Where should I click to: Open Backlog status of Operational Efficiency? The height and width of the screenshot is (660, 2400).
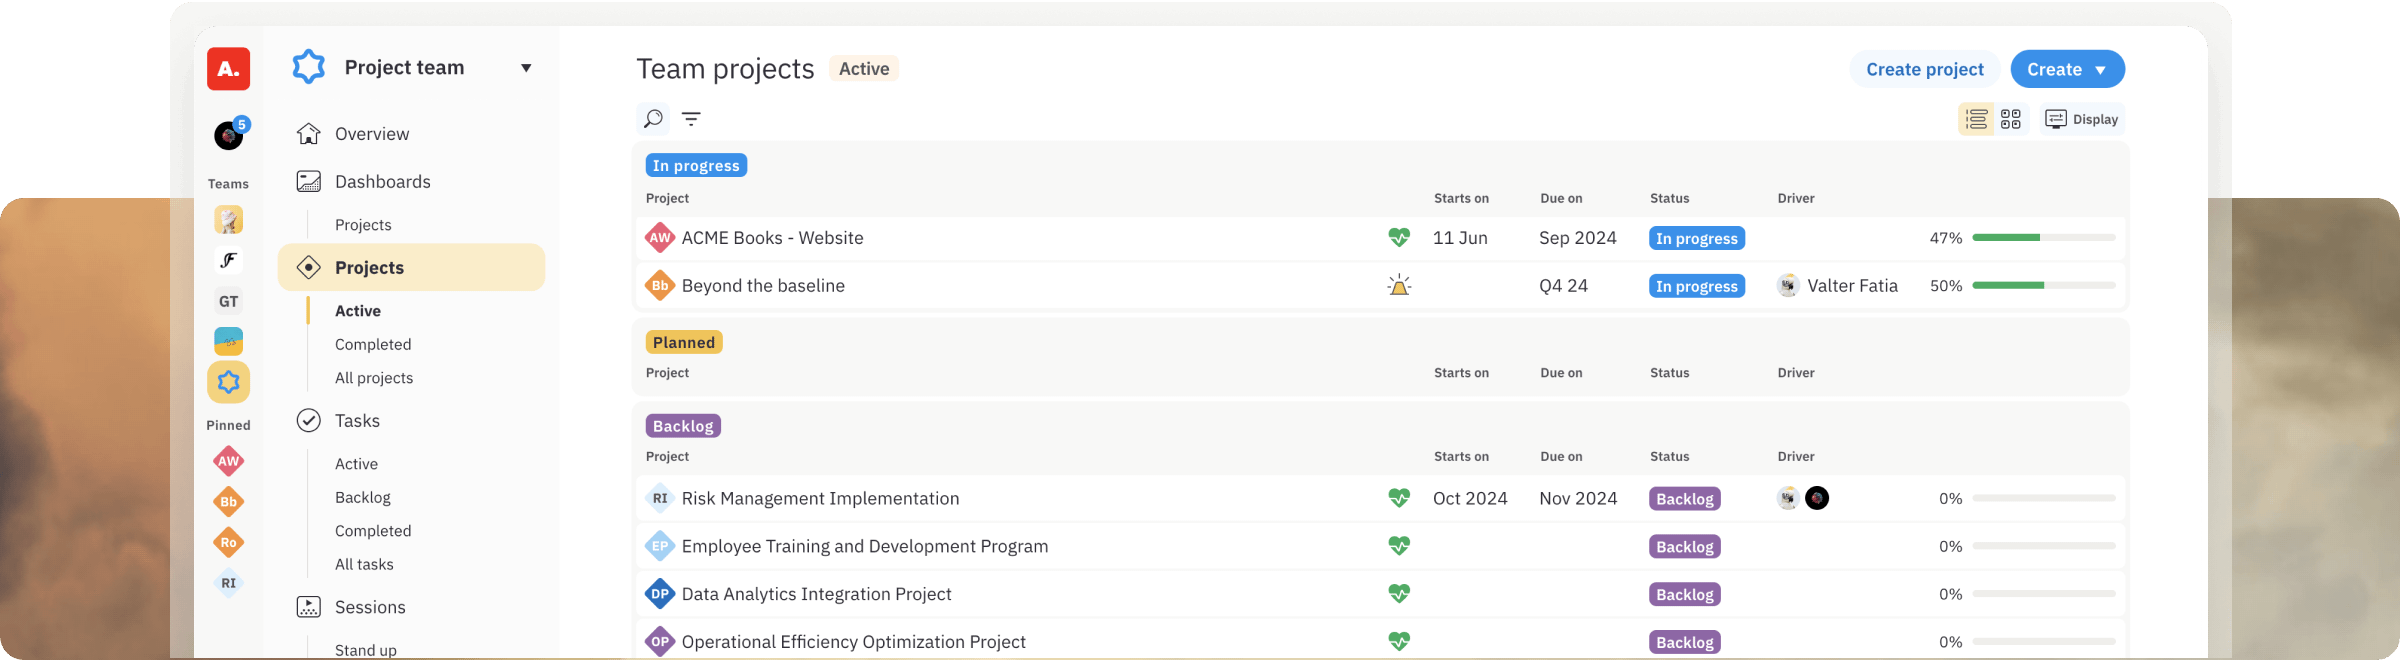pos(1685,643)
